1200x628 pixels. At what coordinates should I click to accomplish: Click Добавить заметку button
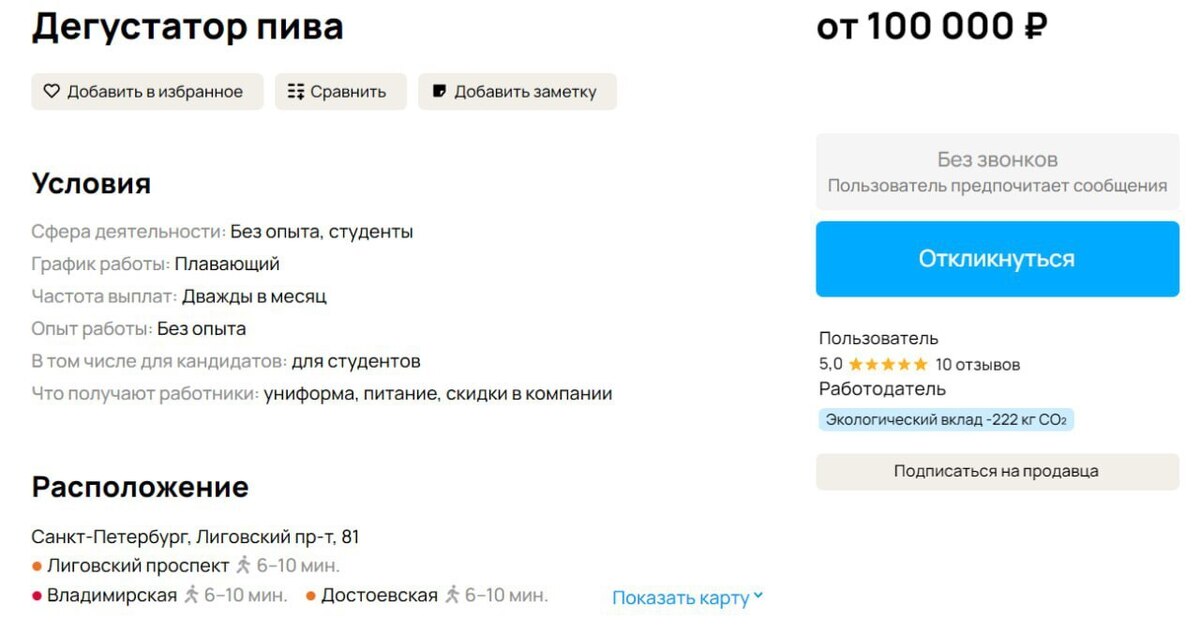click(517, 91)
